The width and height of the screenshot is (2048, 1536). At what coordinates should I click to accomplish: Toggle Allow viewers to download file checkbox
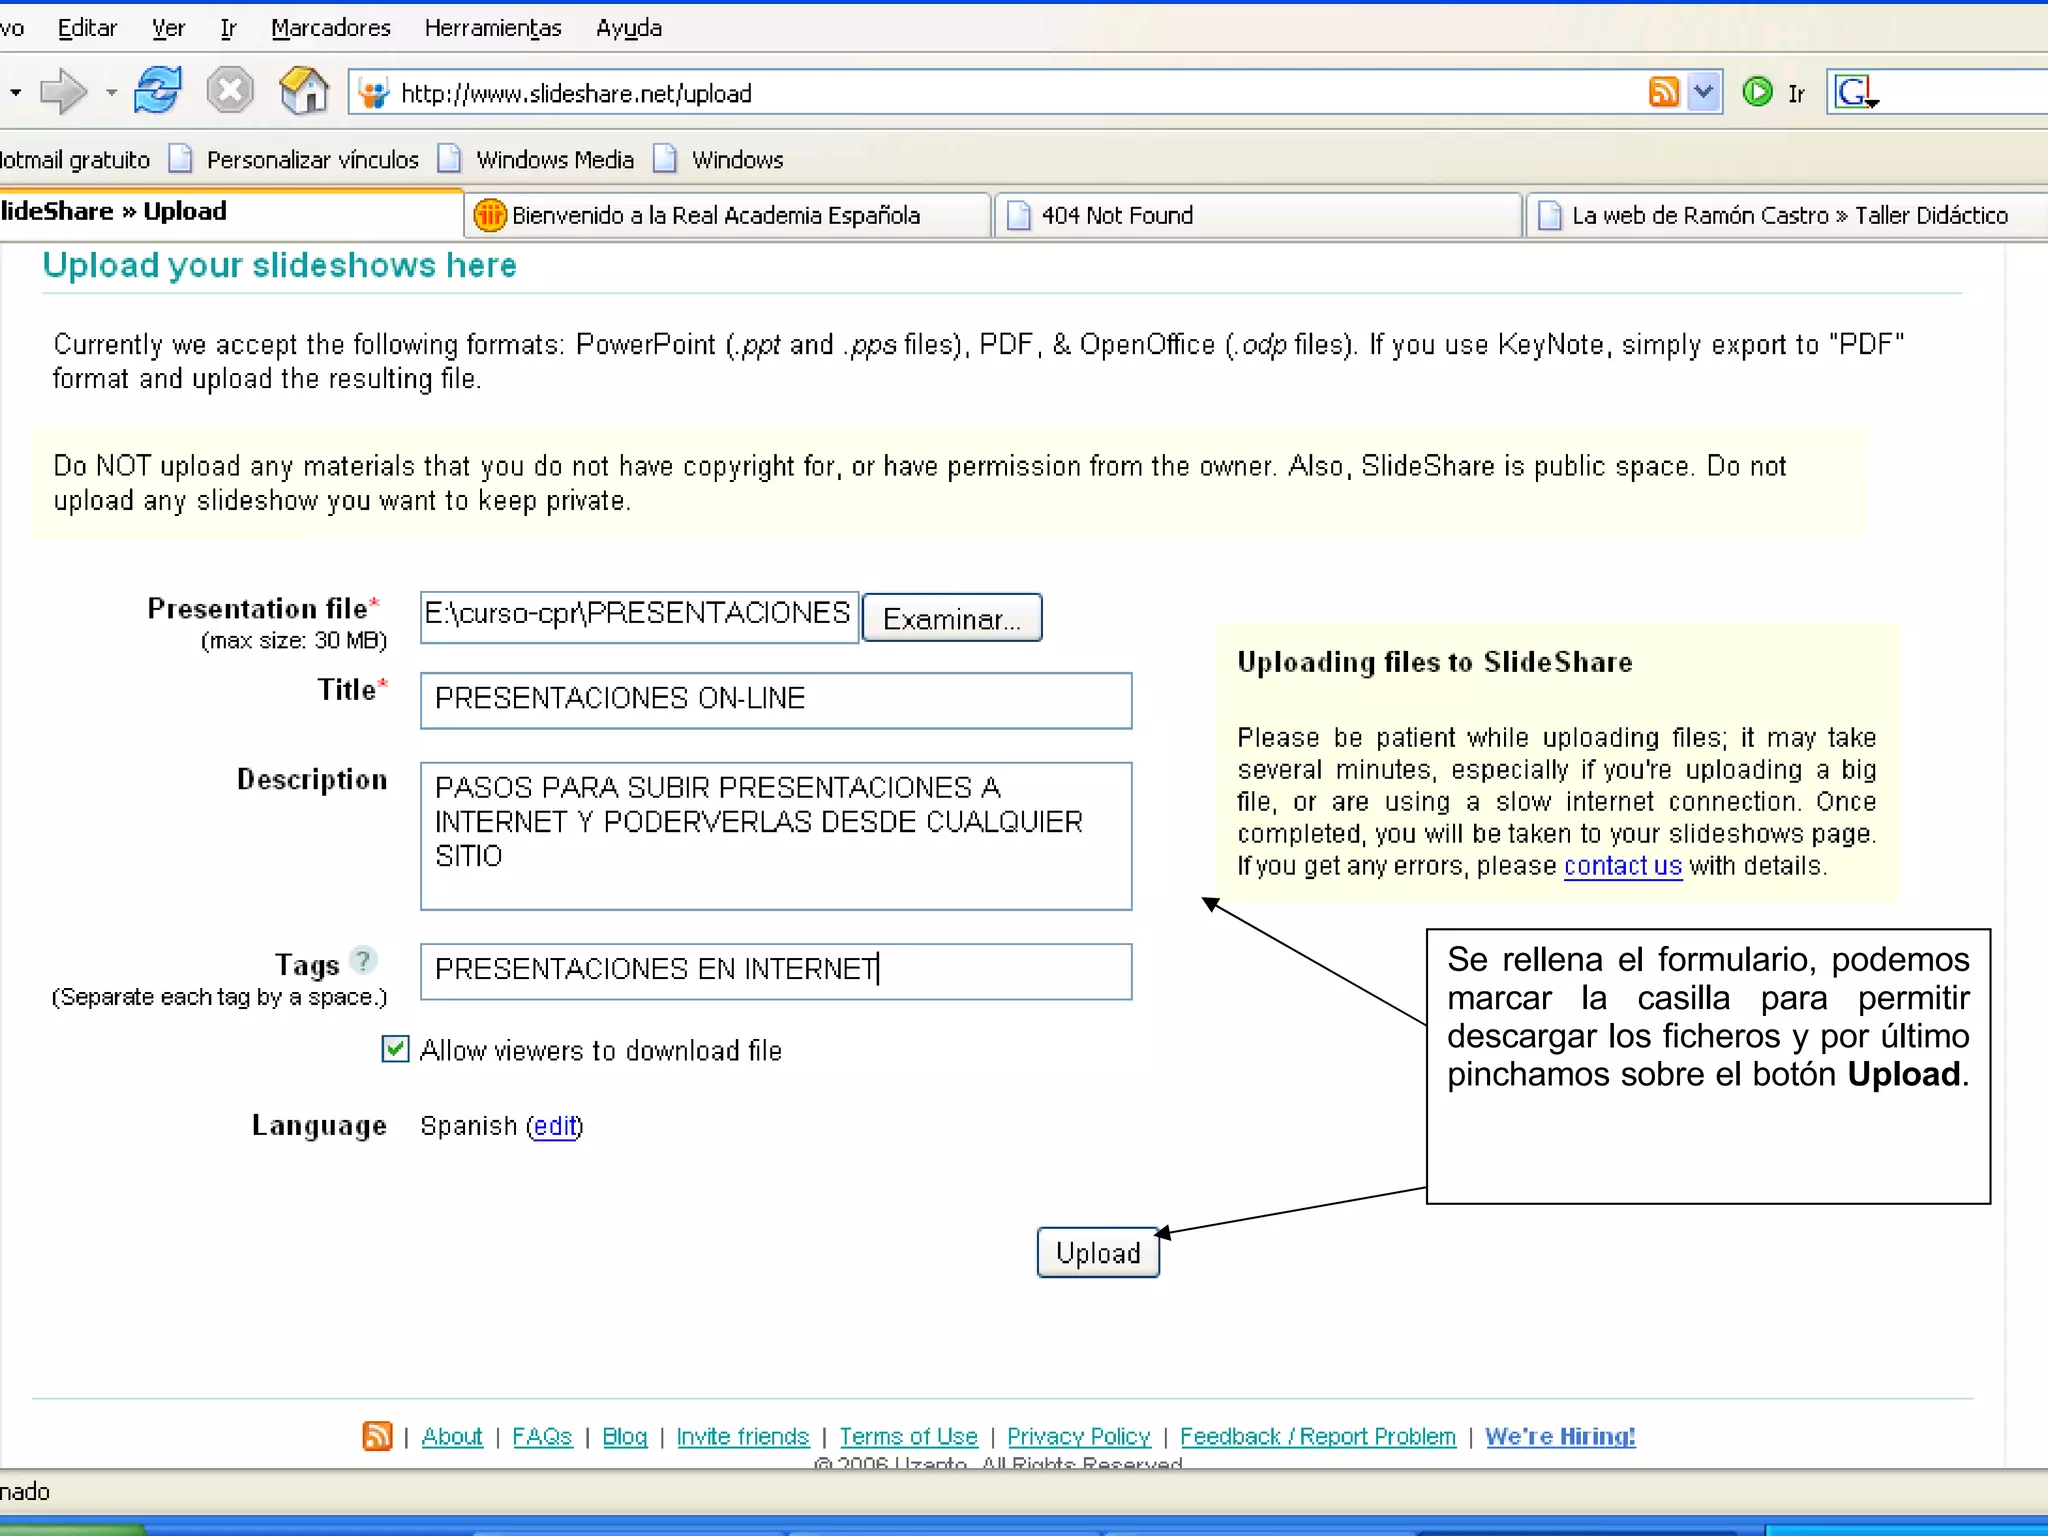pos(395,1049)
